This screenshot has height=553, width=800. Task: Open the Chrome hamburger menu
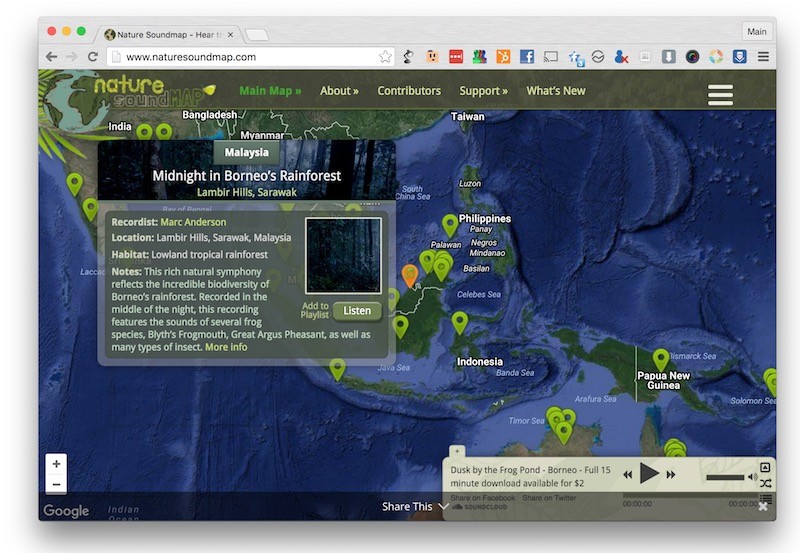pos(763,57)
